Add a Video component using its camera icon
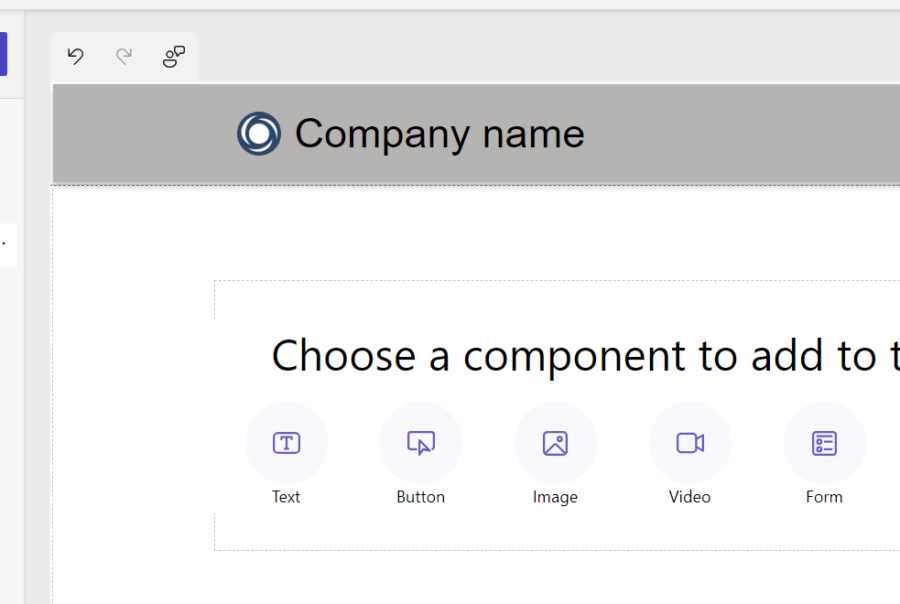This screenshot has height=604, width=900. pos(689,443)
